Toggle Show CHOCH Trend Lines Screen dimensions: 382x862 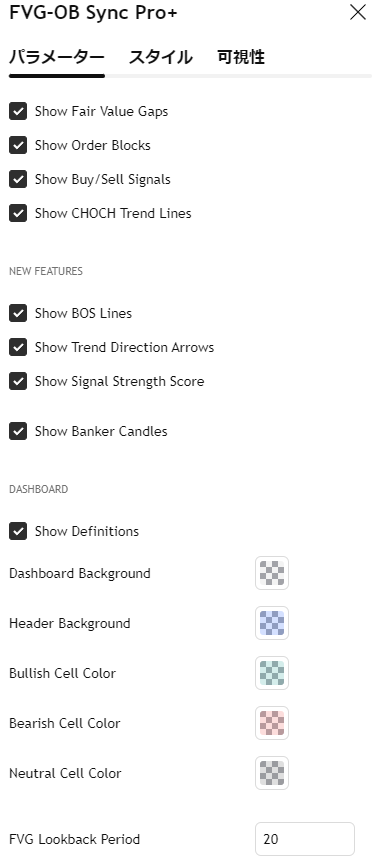18,213
